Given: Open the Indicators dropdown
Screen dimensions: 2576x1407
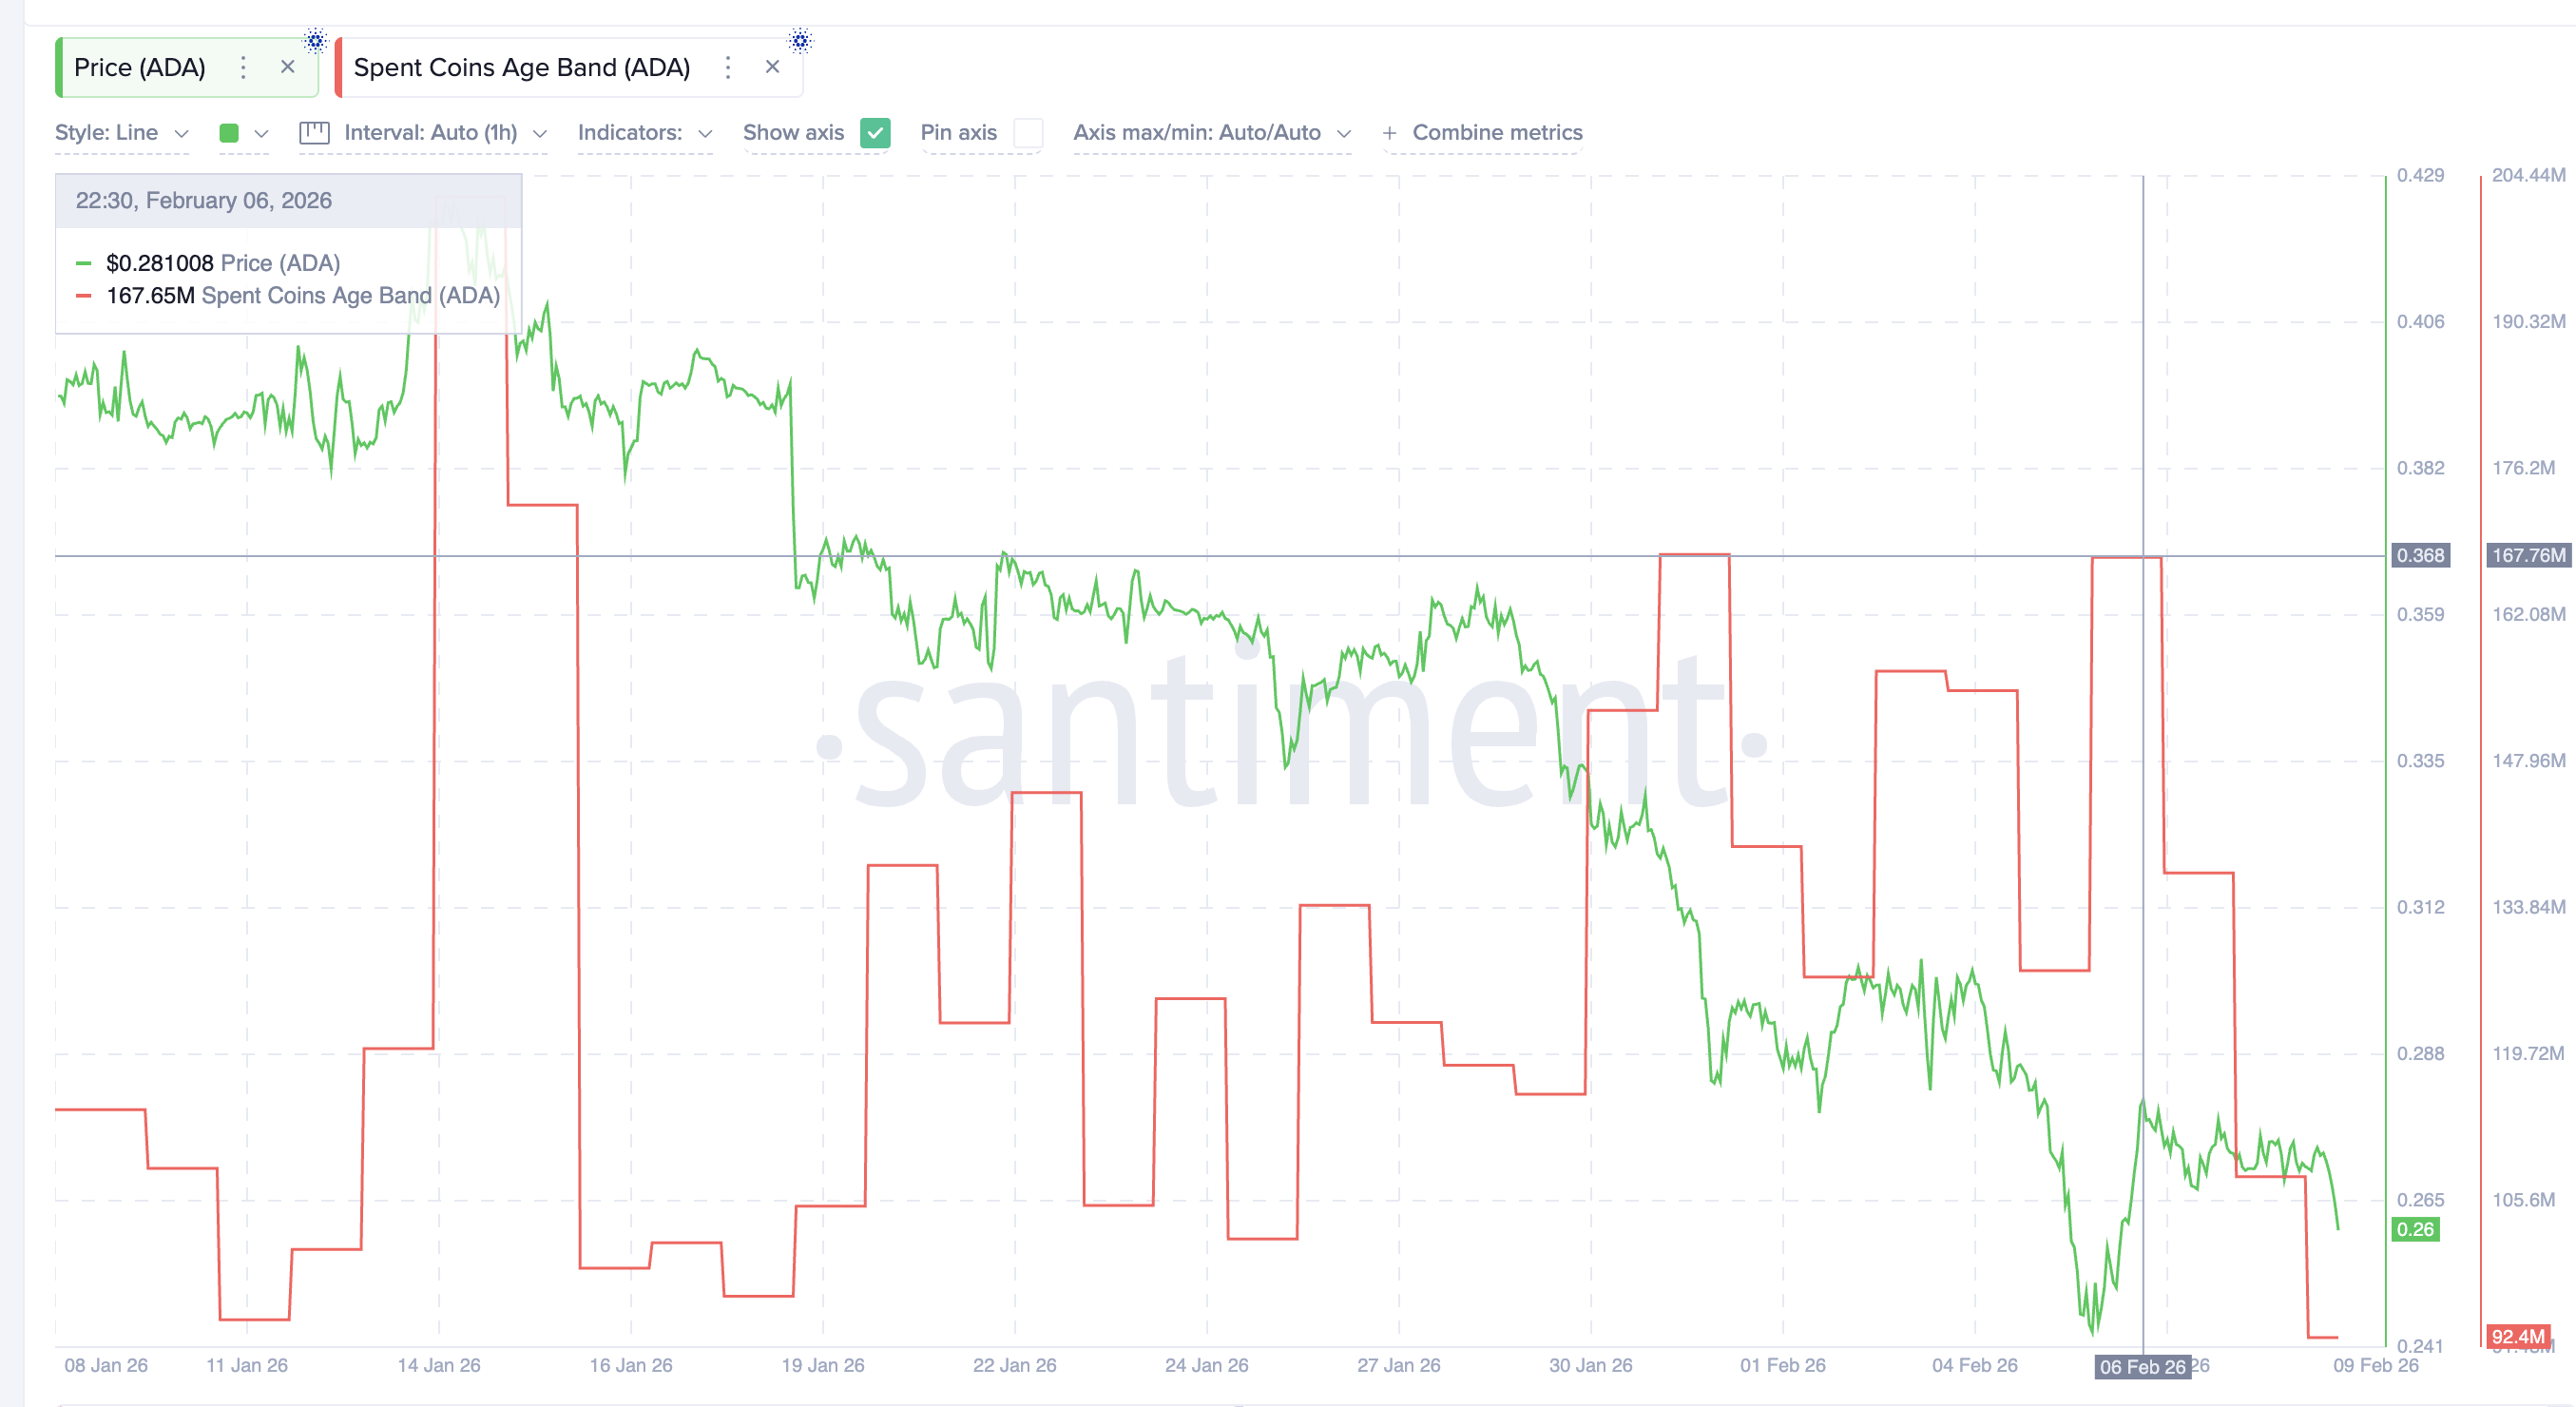Looking at the screenshot, I should [645, 132].
